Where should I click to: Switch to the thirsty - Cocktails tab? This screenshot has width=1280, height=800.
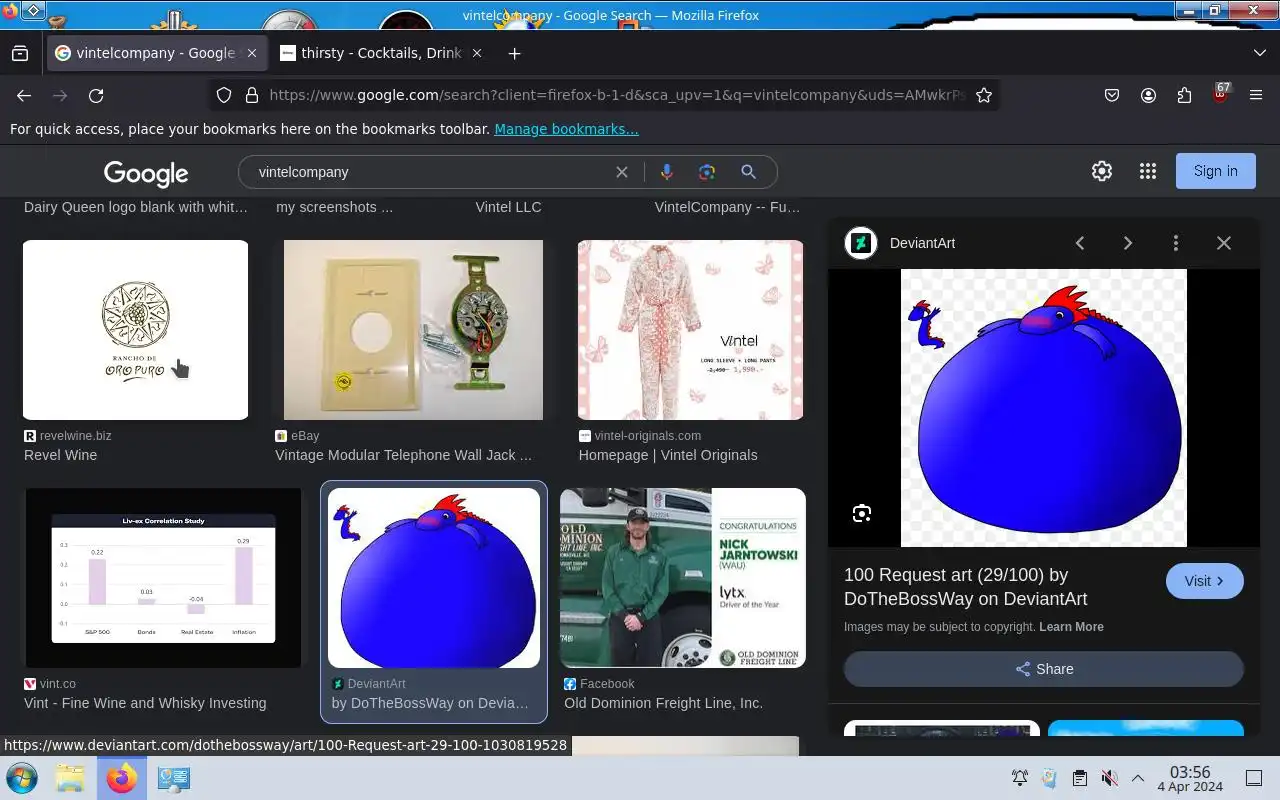(381, 53)
